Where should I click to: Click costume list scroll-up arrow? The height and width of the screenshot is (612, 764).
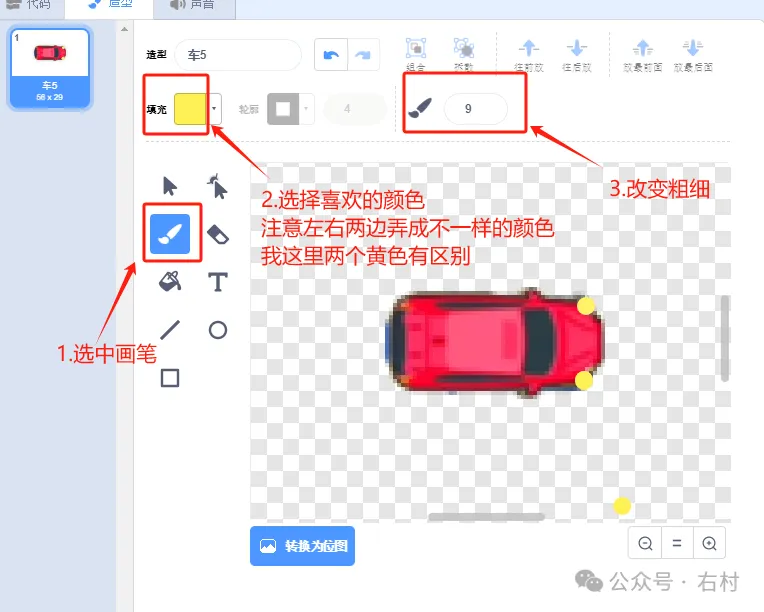(x=124, y=29)
